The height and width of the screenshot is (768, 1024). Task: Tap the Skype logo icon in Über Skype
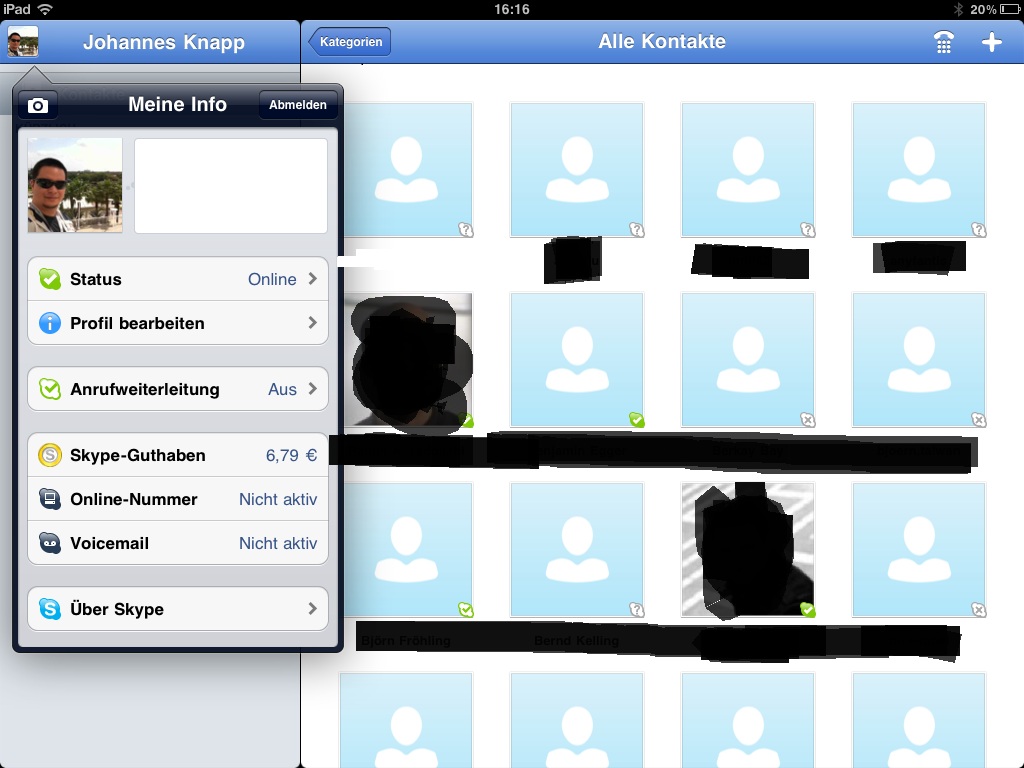tap(50, 609)
